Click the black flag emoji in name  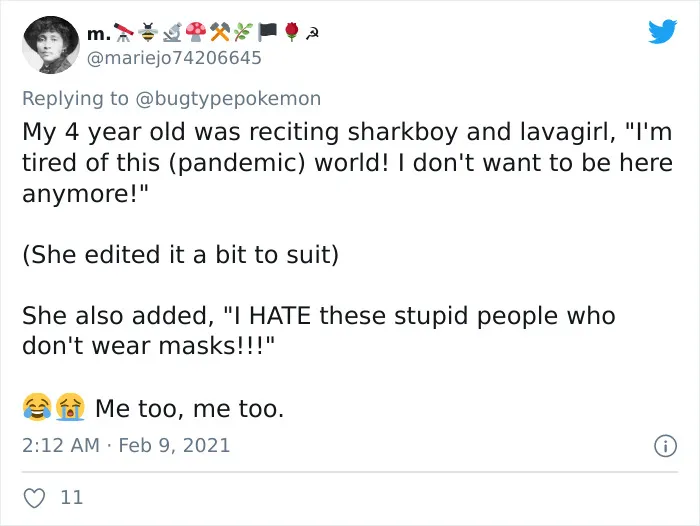click(267, 32)
